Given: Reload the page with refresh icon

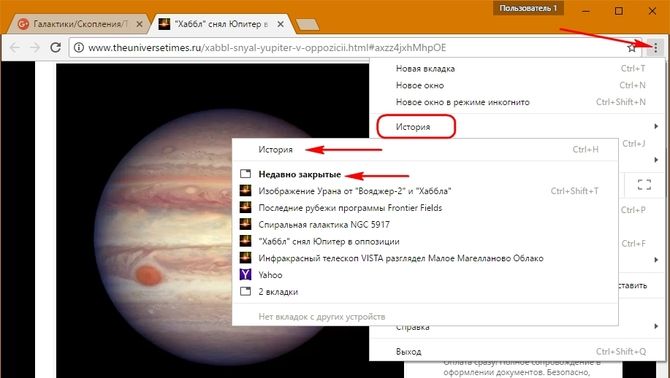Looking at the screenshot, I should tap(56, 47).
